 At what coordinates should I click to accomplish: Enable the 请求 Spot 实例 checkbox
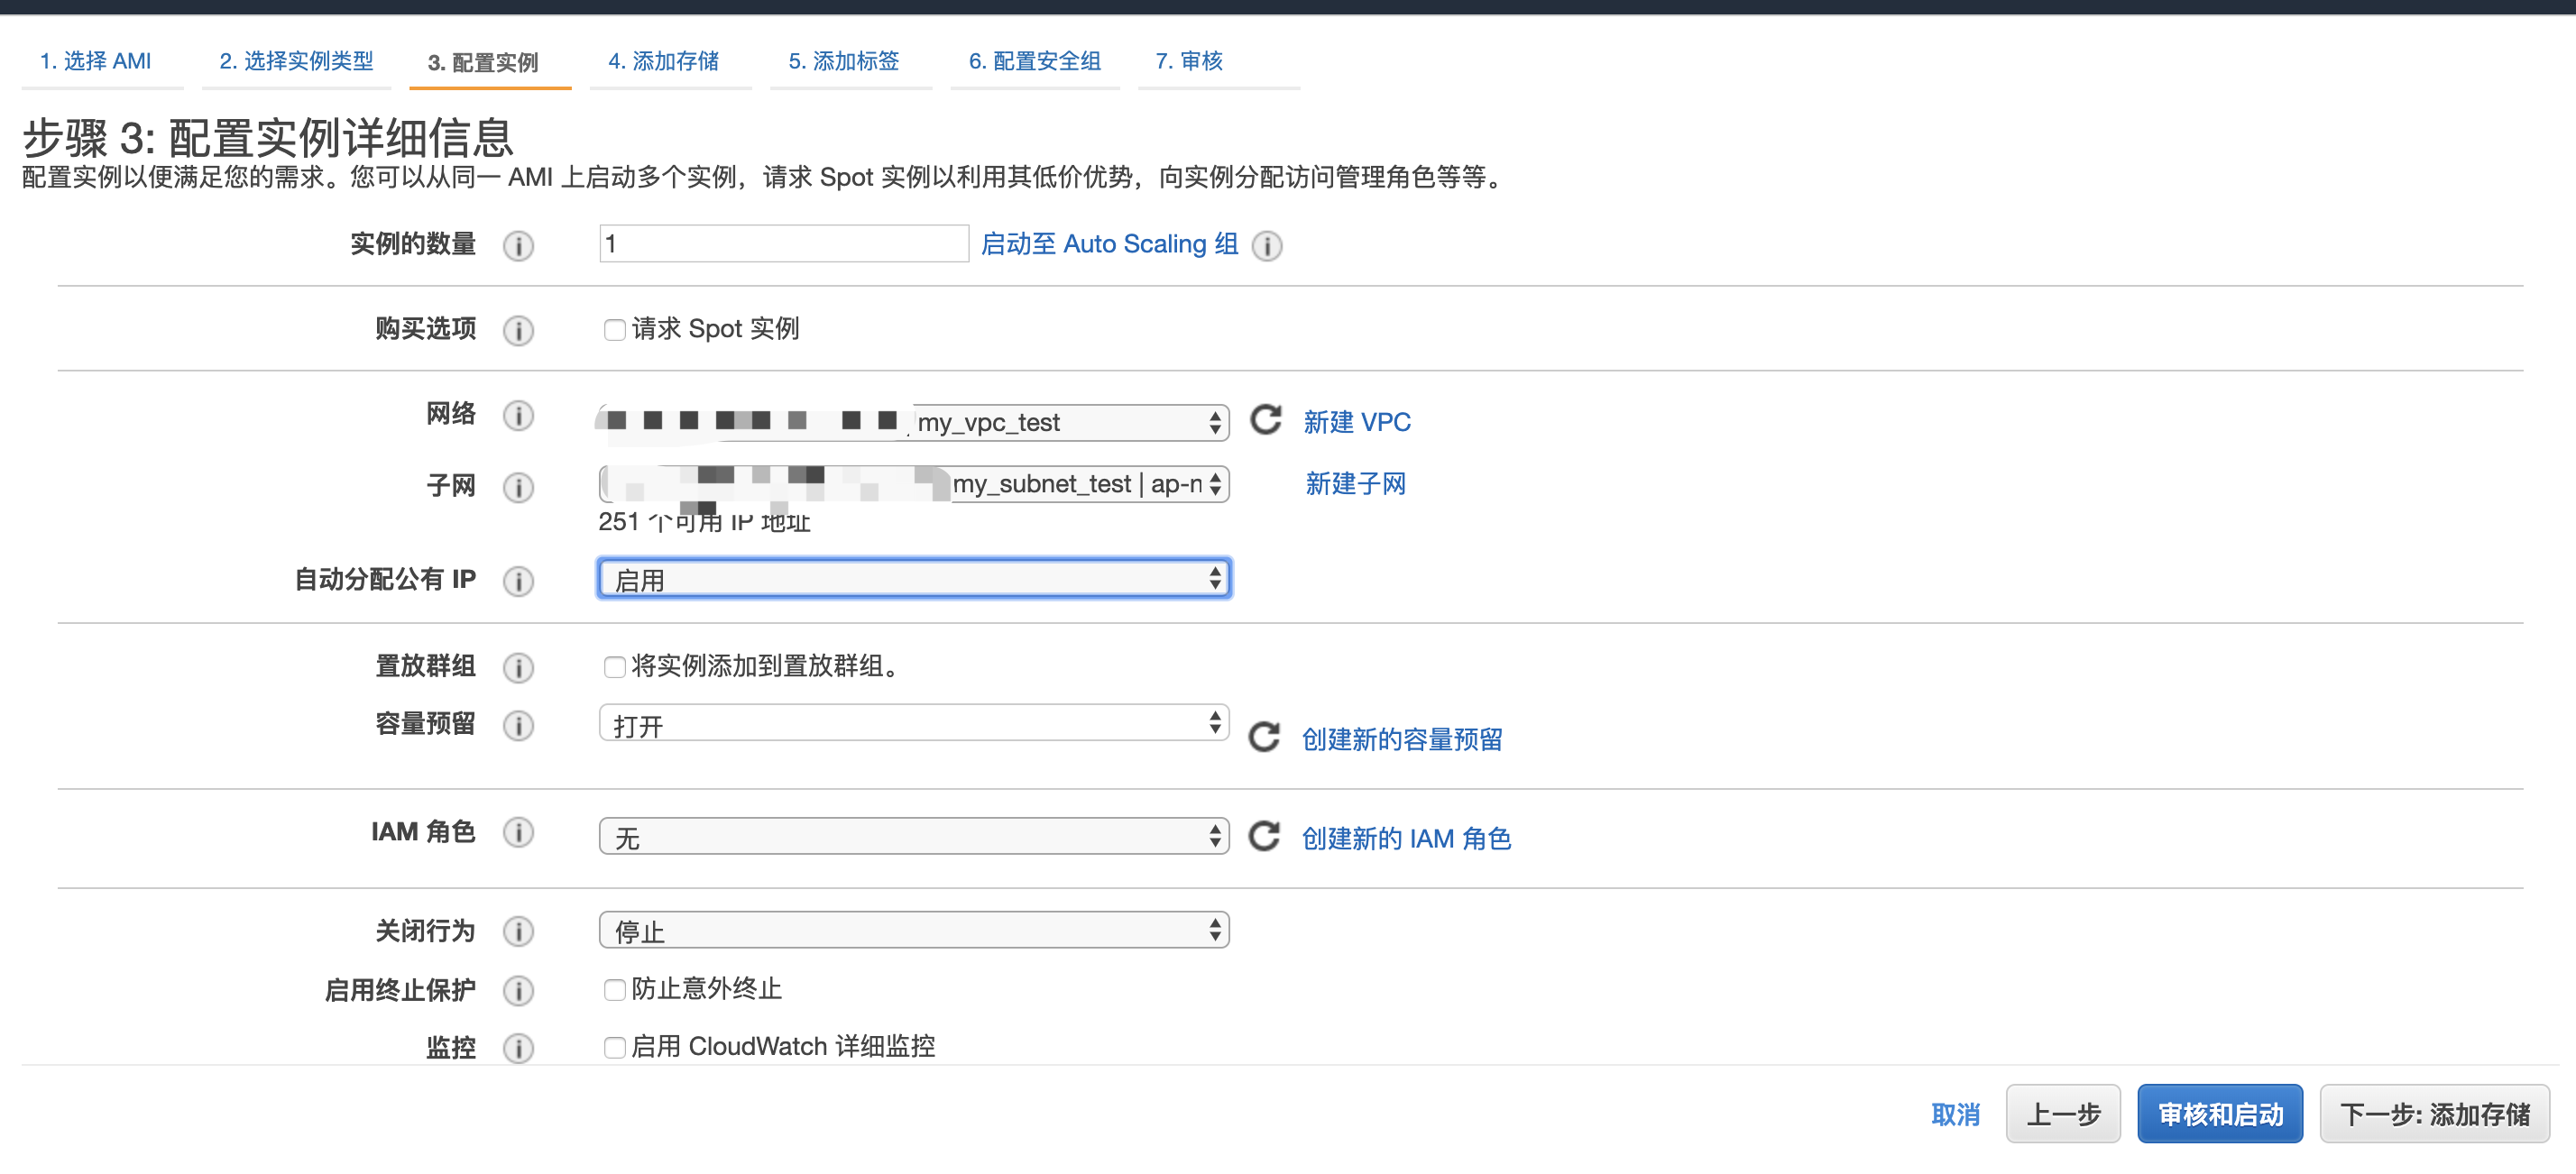point(614,330)
